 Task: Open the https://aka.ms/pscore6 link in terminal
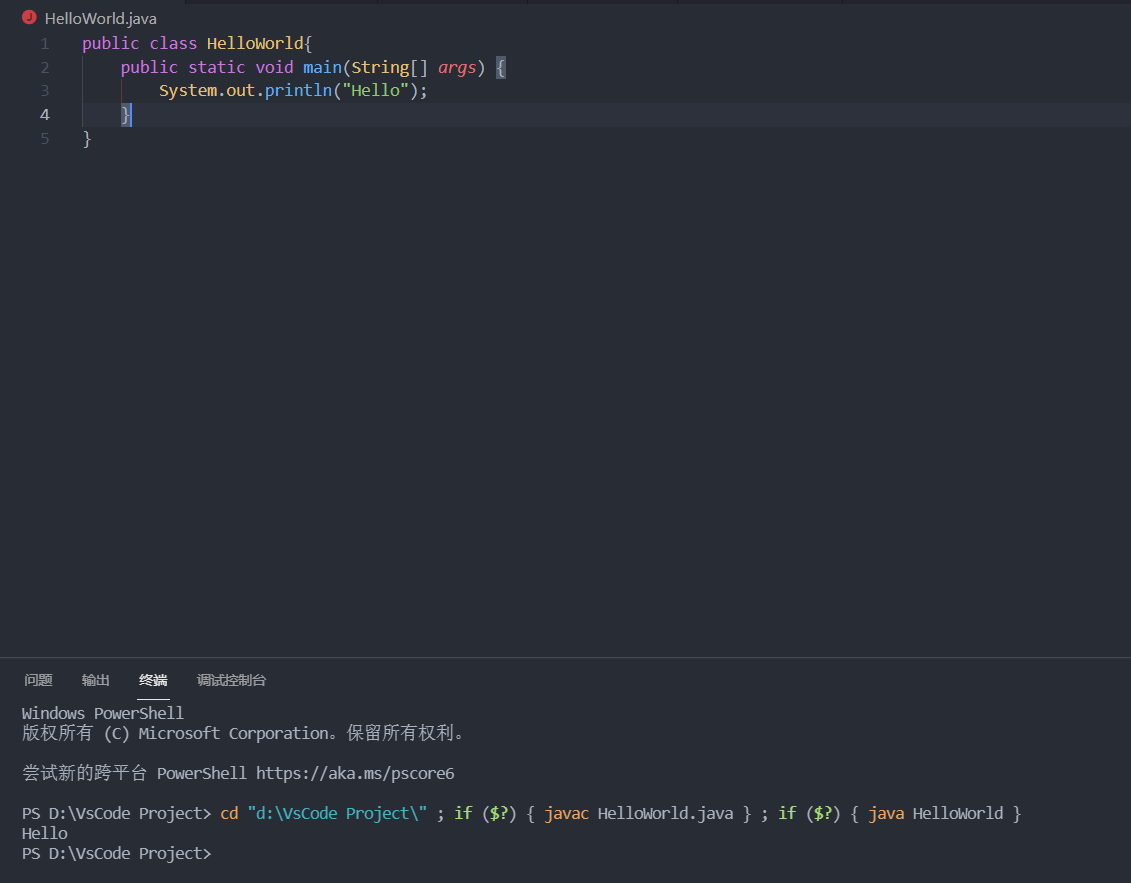[x=355, y=773]
